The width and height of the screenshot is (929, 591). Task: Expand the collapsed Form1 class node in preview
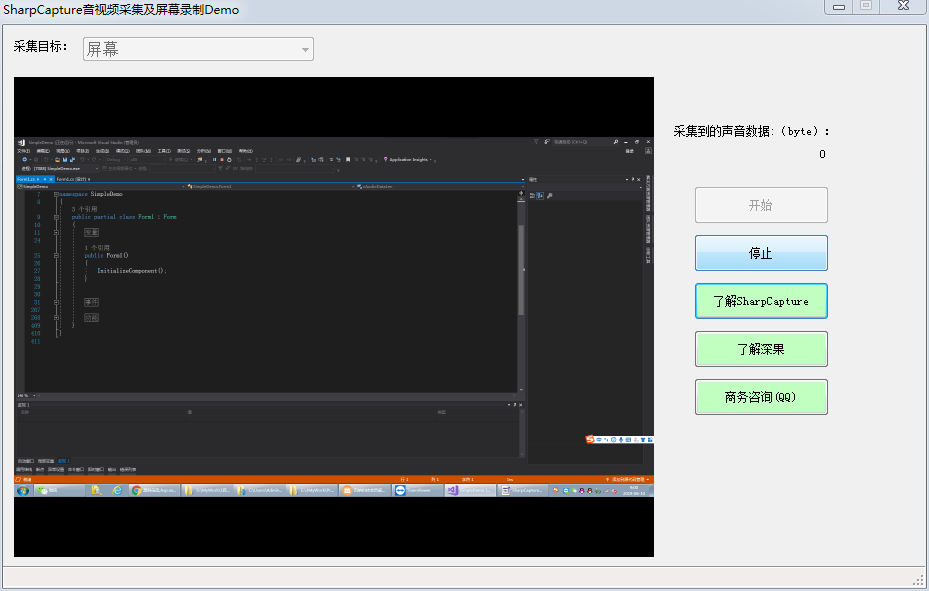[57, 217]
